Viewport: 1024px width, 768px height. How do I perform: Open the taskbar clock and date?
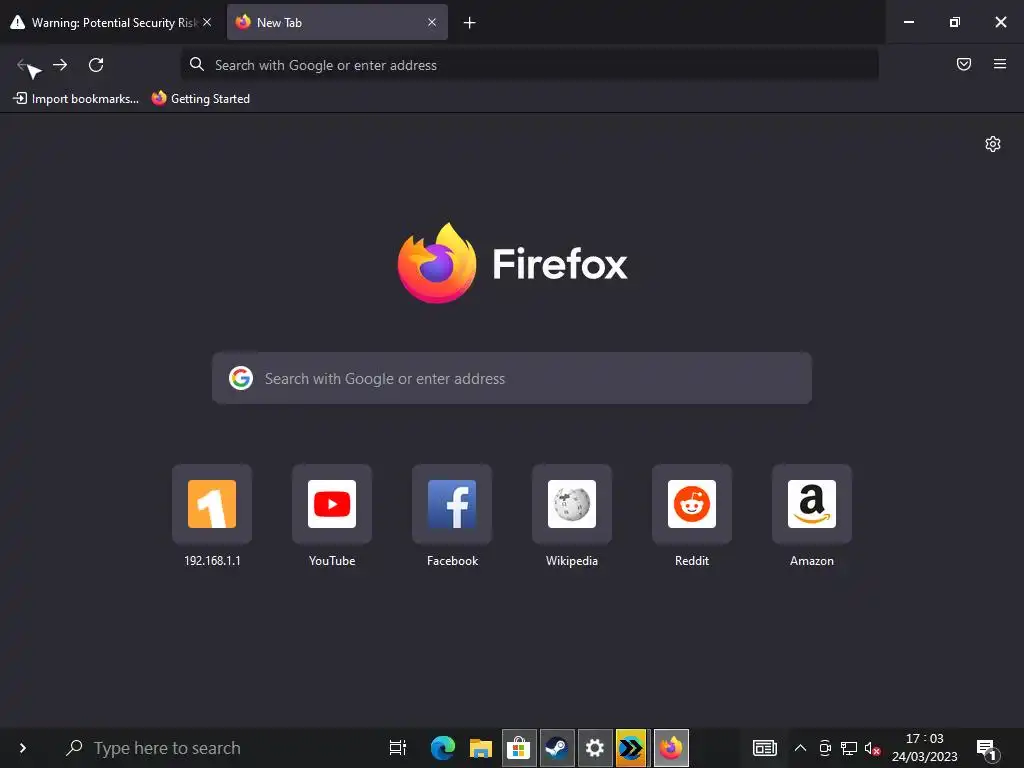coord(924,748)
